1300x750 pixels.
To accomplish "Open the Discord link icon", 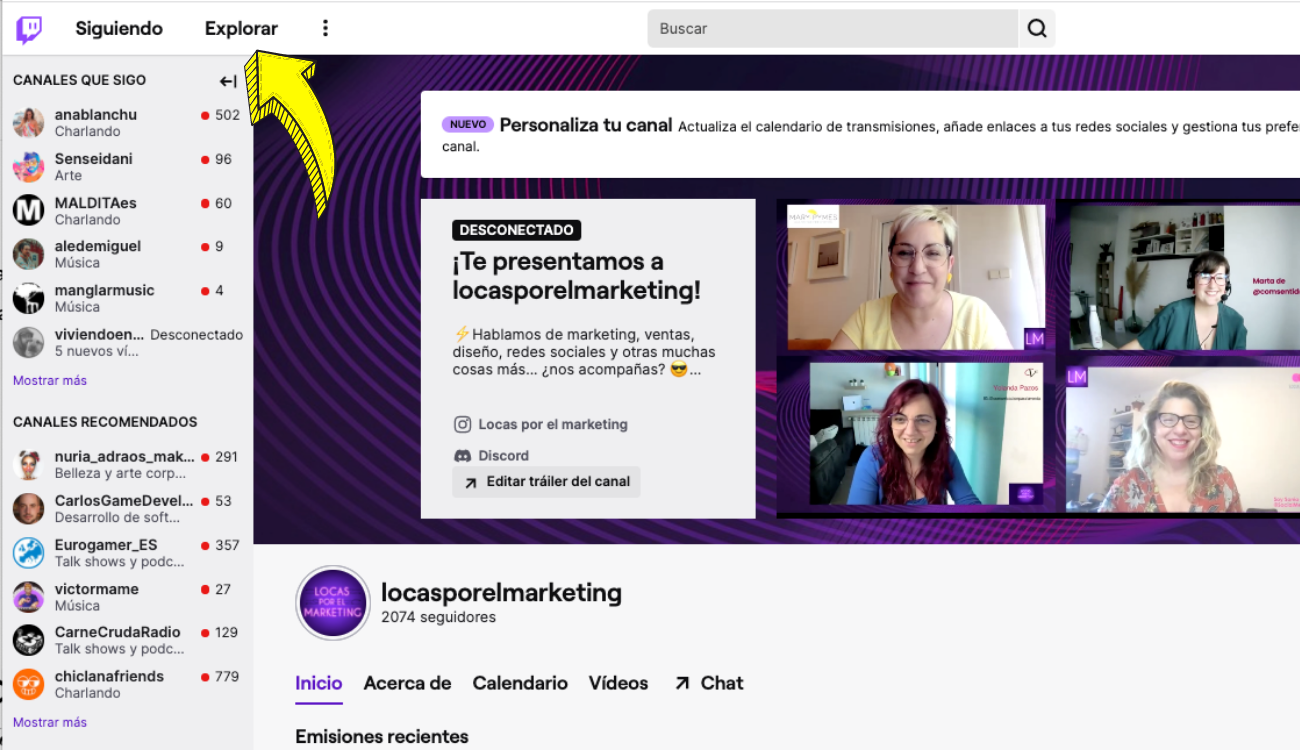I will coord(463,455).
